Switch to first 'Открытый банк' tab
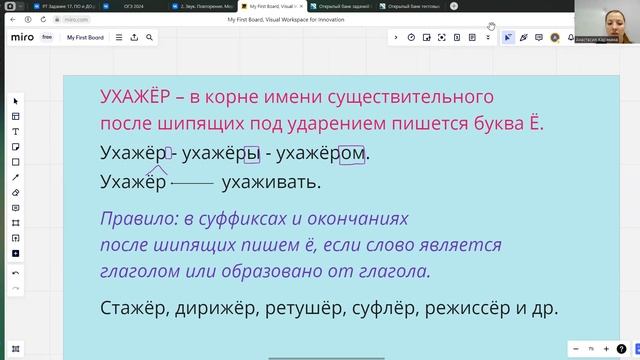 coord(340,6)
